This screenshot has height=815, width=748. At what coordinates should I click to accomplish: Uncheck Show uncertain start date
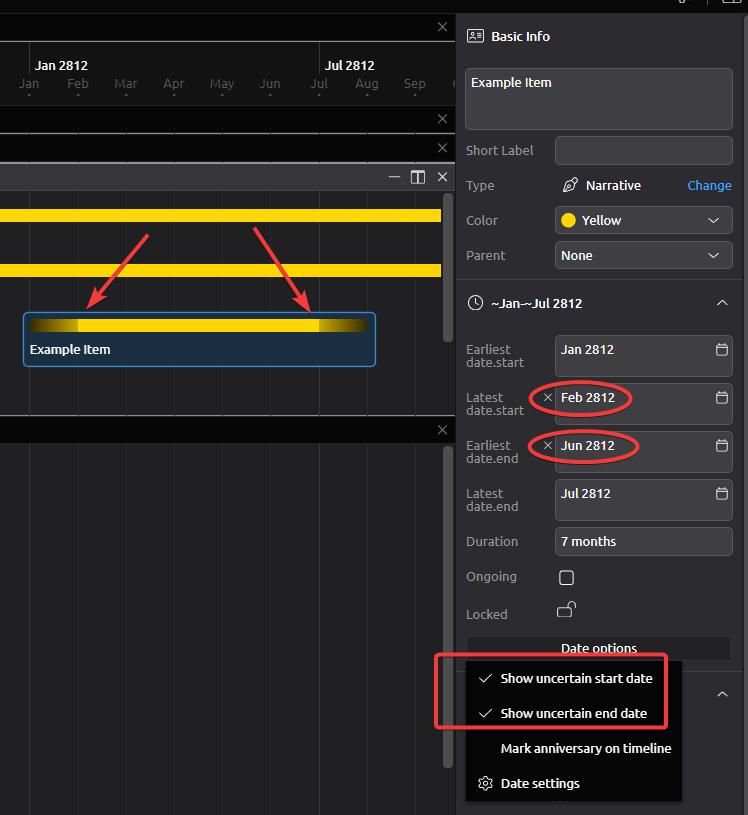point(575,678)
